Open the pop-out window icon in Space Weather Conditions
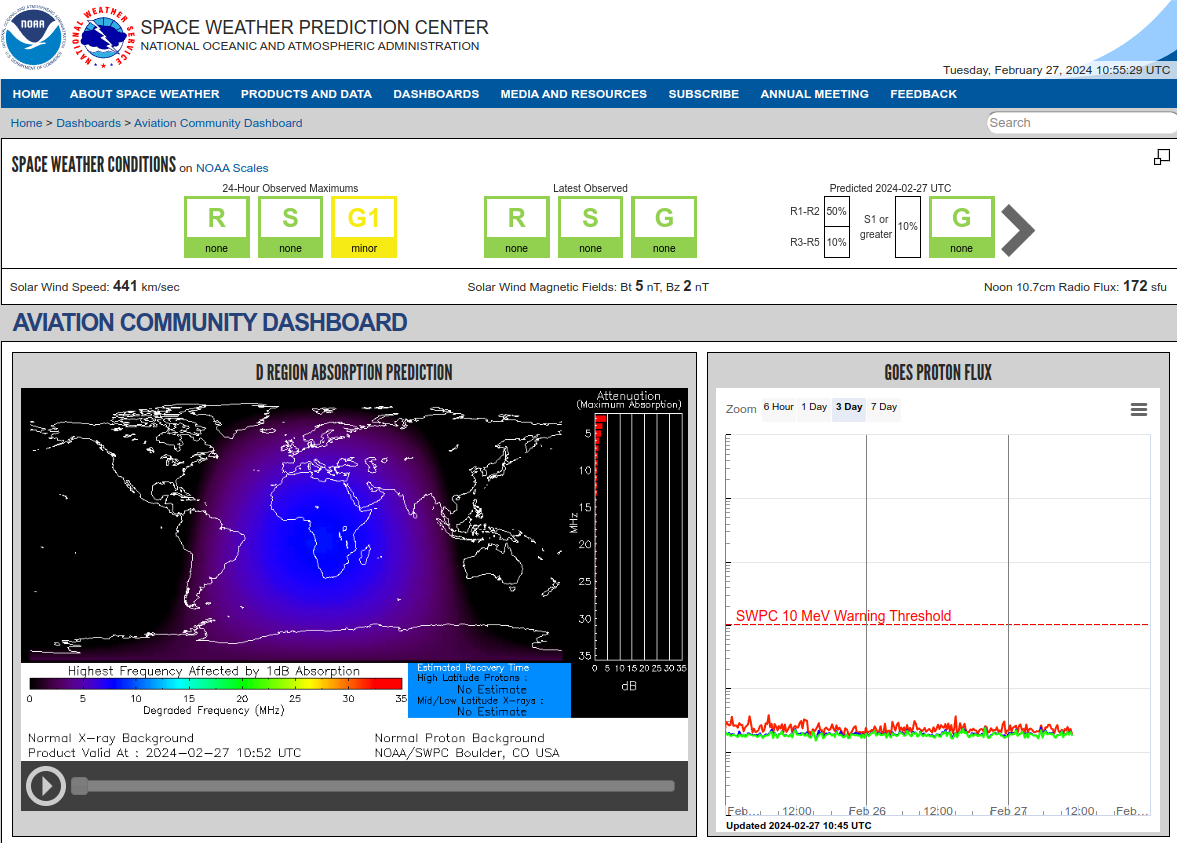The height and width of the screenshot is (843, 1177). click(1161, 157)
